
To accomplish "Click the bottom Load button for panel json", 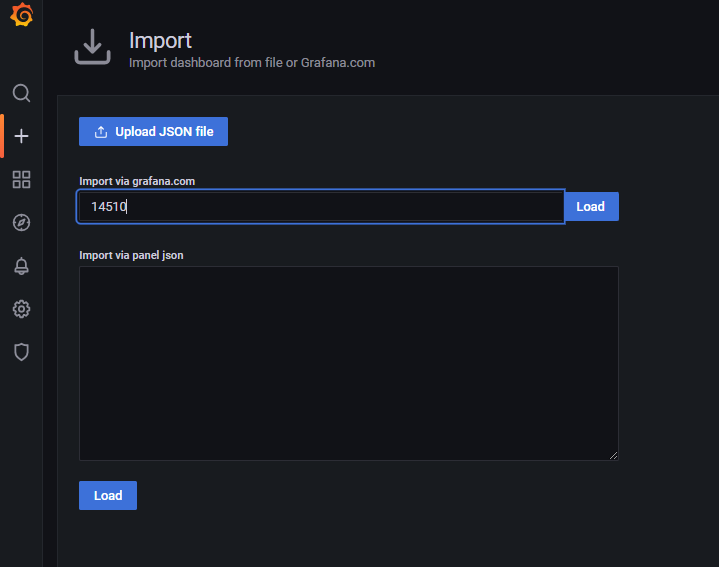I will (x=108, y=495).
